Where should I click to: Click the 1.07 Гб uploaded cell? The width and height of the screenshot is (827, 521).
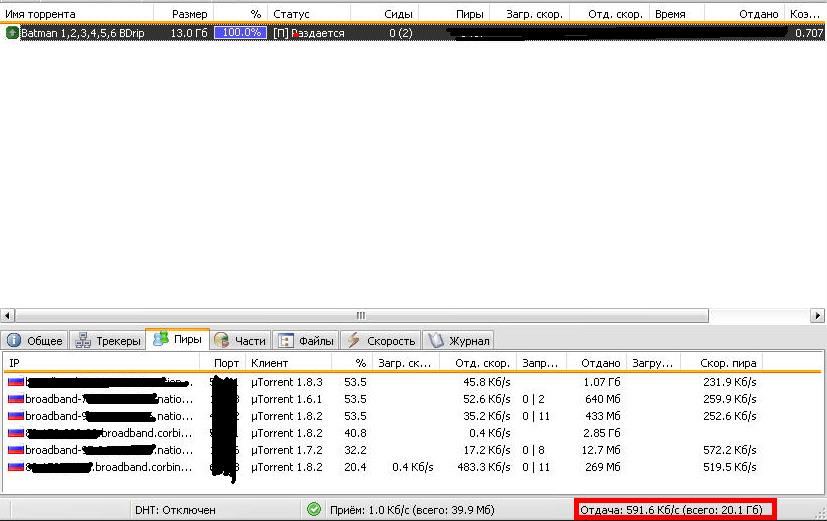point(602,382)
